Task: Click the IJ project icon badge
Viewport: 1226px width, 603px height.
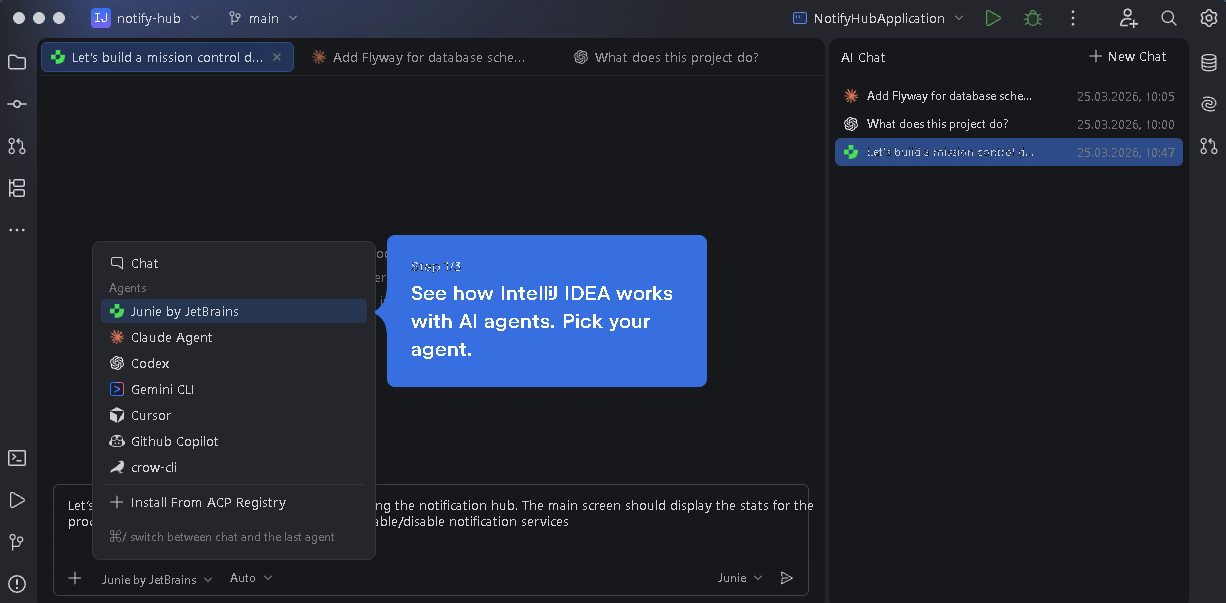Action: click(x=101, y=18)
